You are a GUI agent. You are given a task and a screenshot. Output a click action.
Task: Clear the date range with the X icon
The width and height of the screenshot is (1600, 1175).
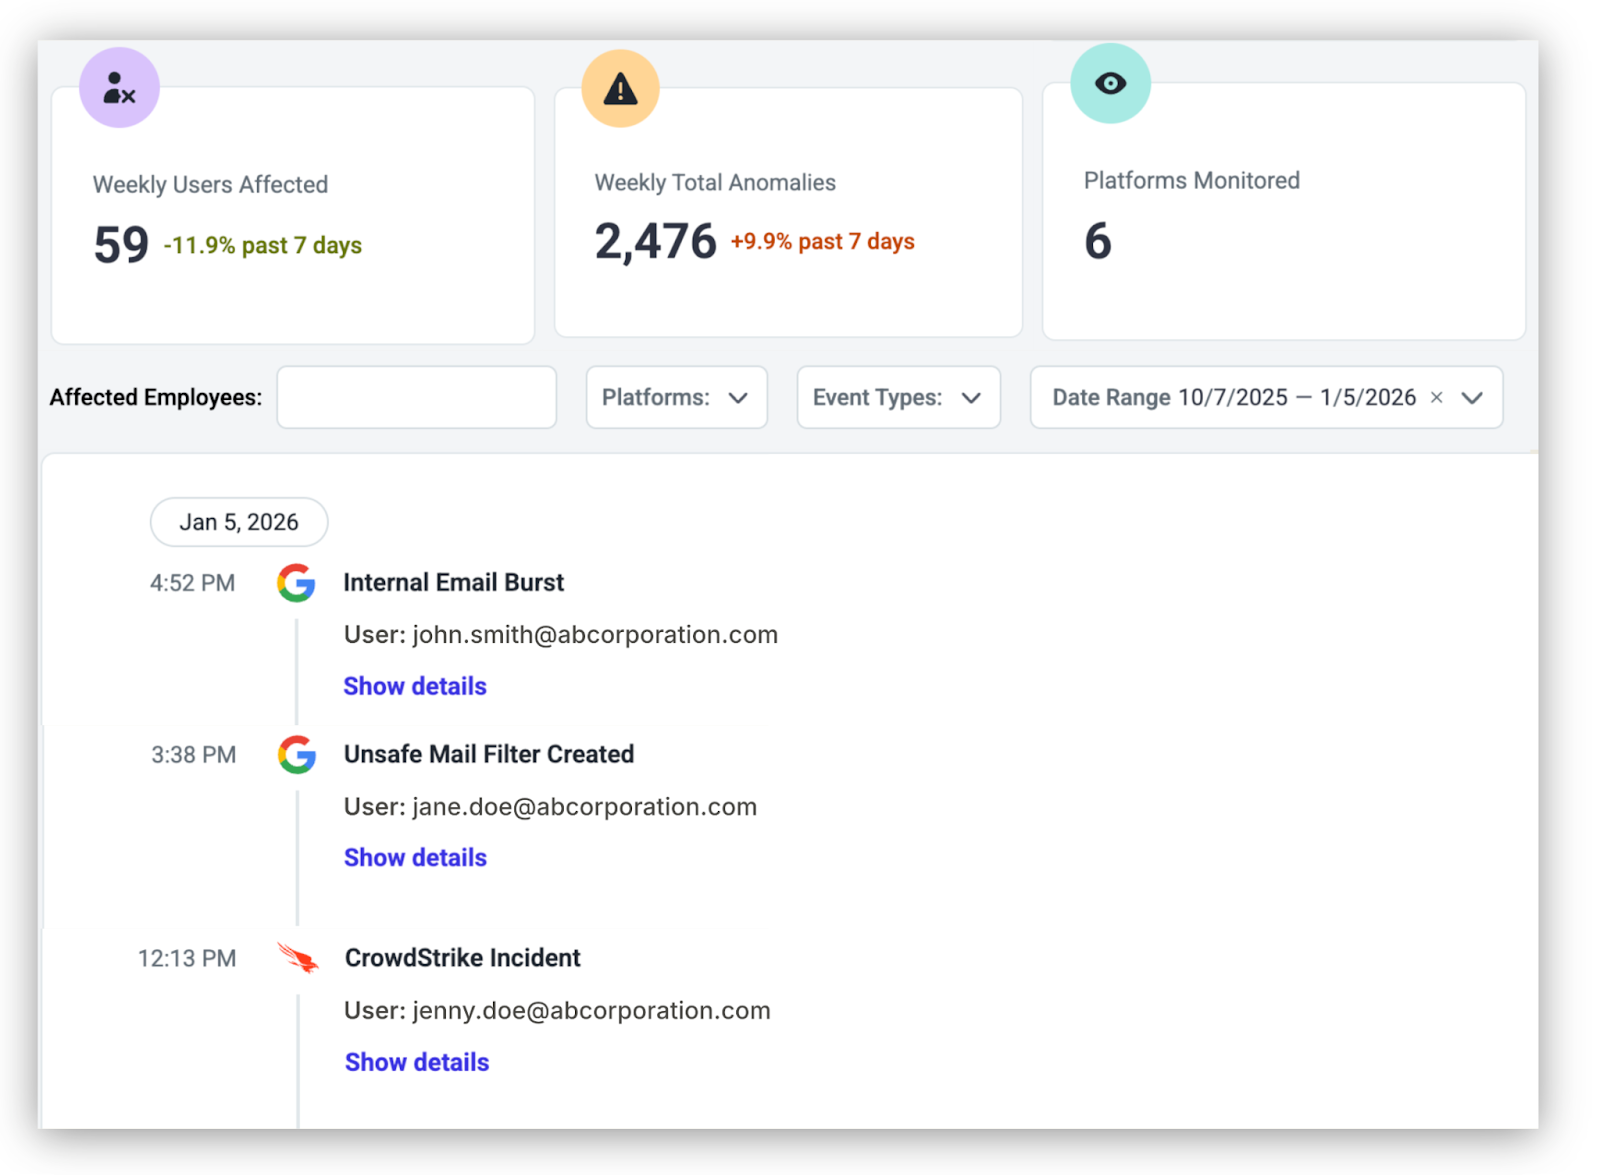click(1436, 398)
